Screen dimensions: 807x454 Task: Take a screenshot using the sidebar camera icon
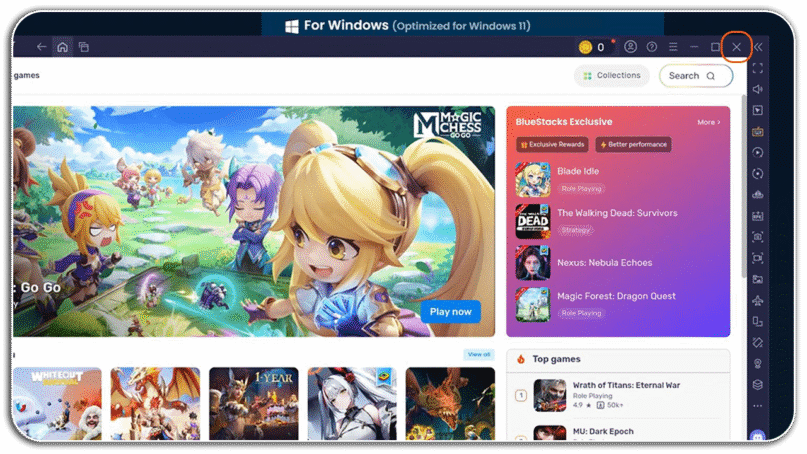point(758,237)
